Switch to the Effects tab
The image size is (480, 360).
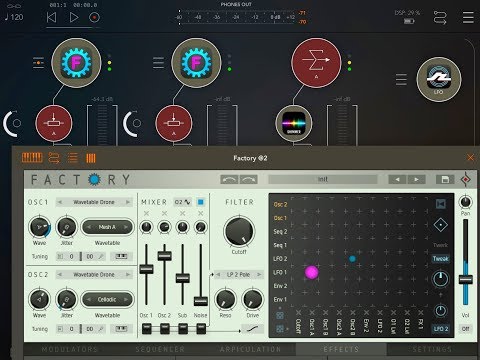(341, 349)
